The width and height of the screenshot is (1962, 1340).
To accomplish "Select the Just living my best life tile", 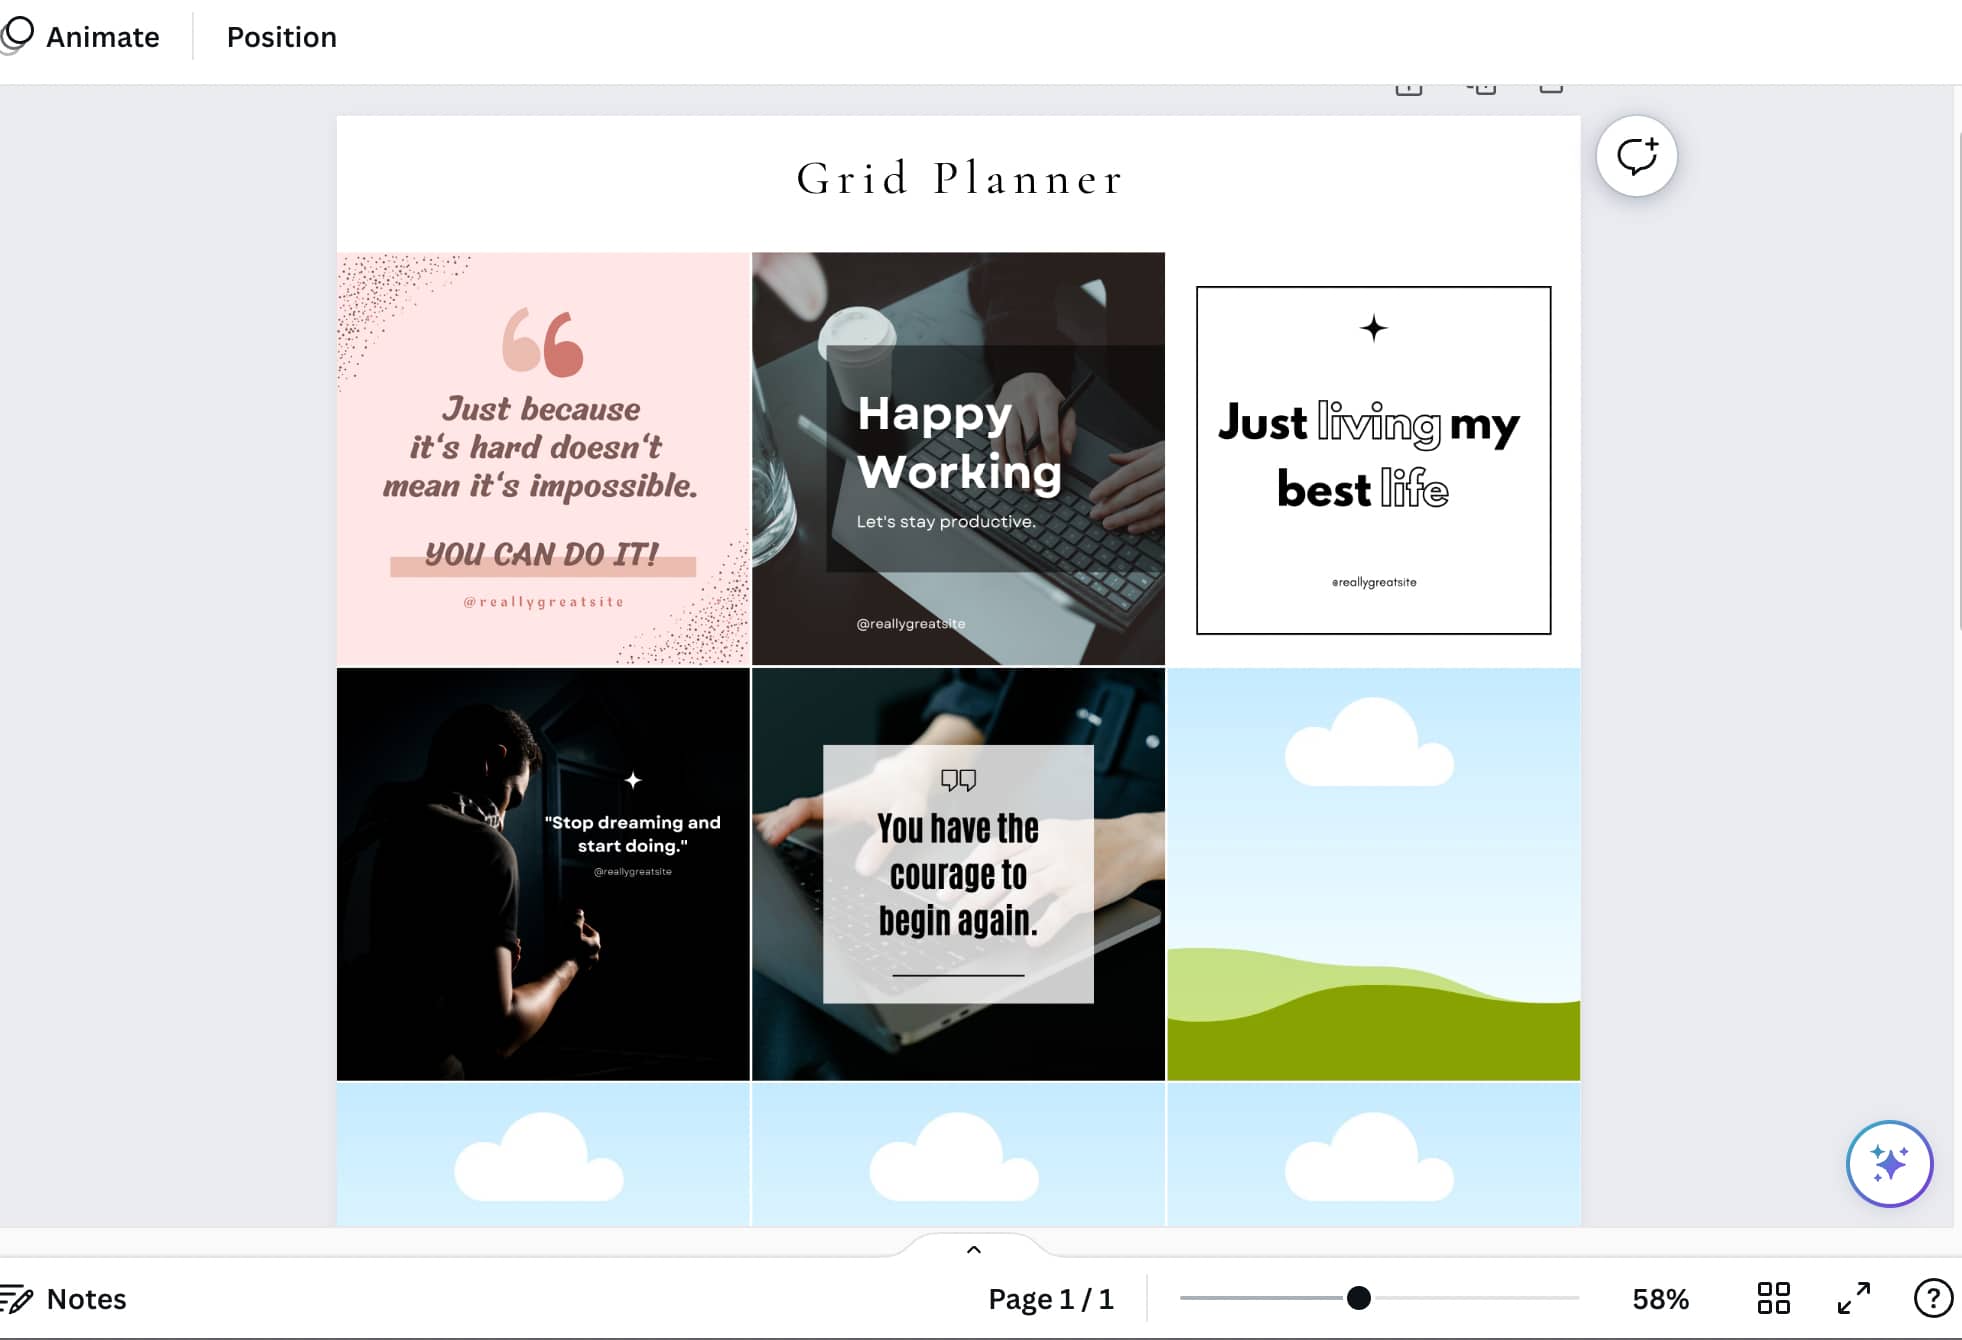I will click(x=1373, y=460).
